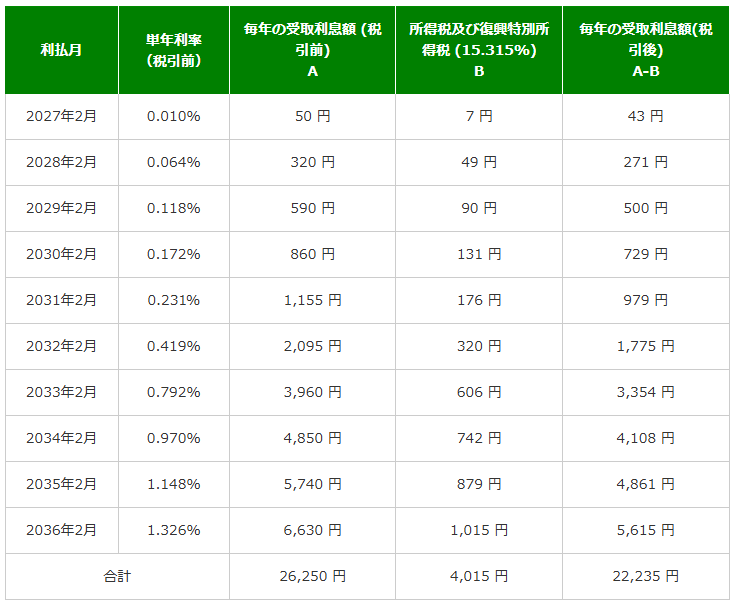The height and width of the screenshot is (607, 736).
Task: Select the 2029年2月 date cell
Action: tap(62, 208)
